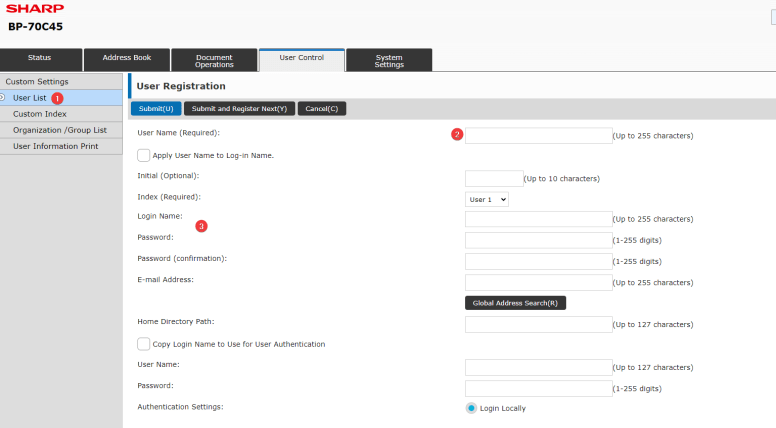Image resolution: width=776 pixels, height=428 pixels.
Task: Go to the Document Operations tab
Action: [x=214, y=60]
